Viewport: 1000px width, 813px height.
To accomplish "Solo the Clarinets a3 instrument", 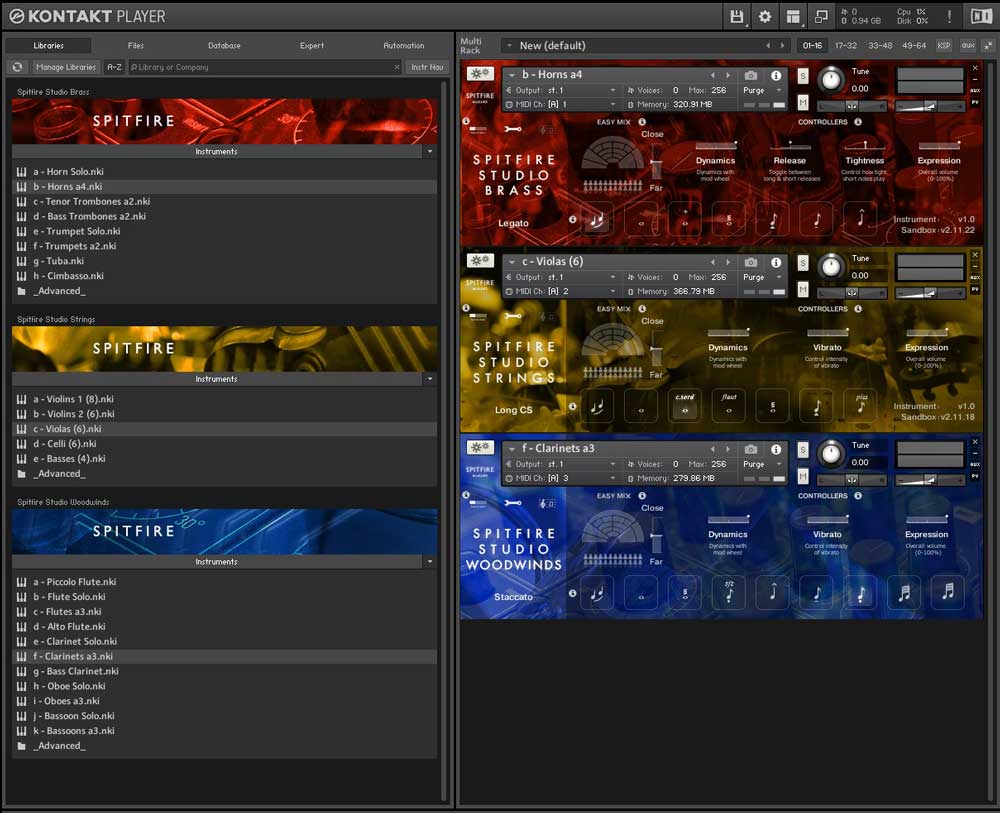I will (803, 450).
